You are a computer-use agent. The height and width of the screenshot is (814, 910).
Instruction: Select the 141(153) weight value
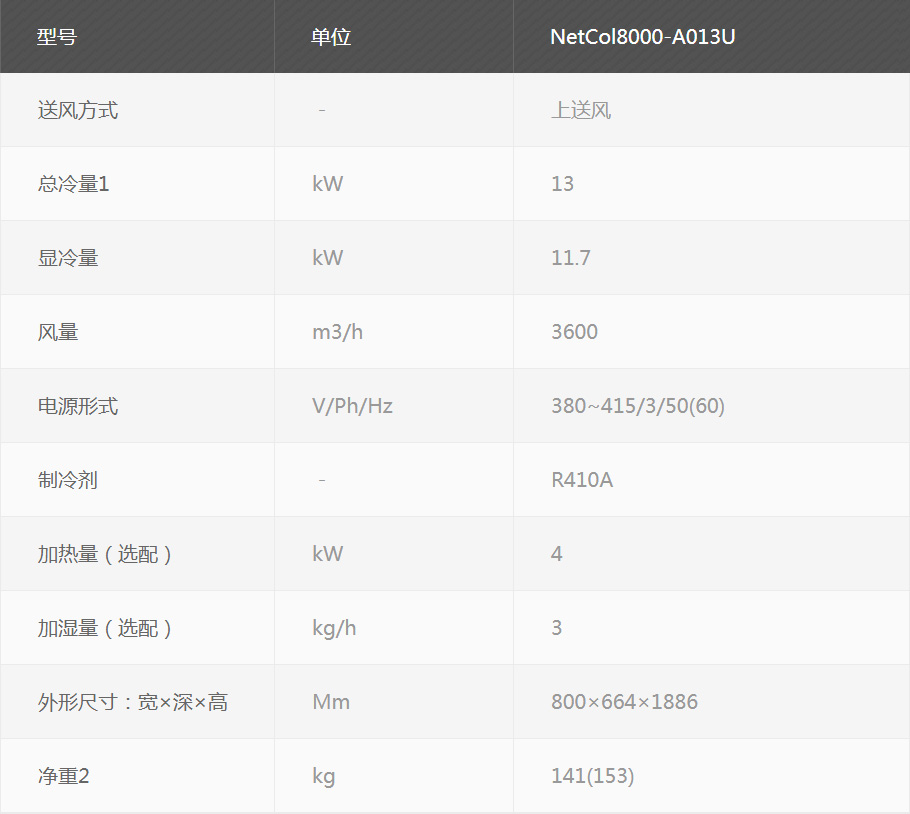[x=593, y=776]
